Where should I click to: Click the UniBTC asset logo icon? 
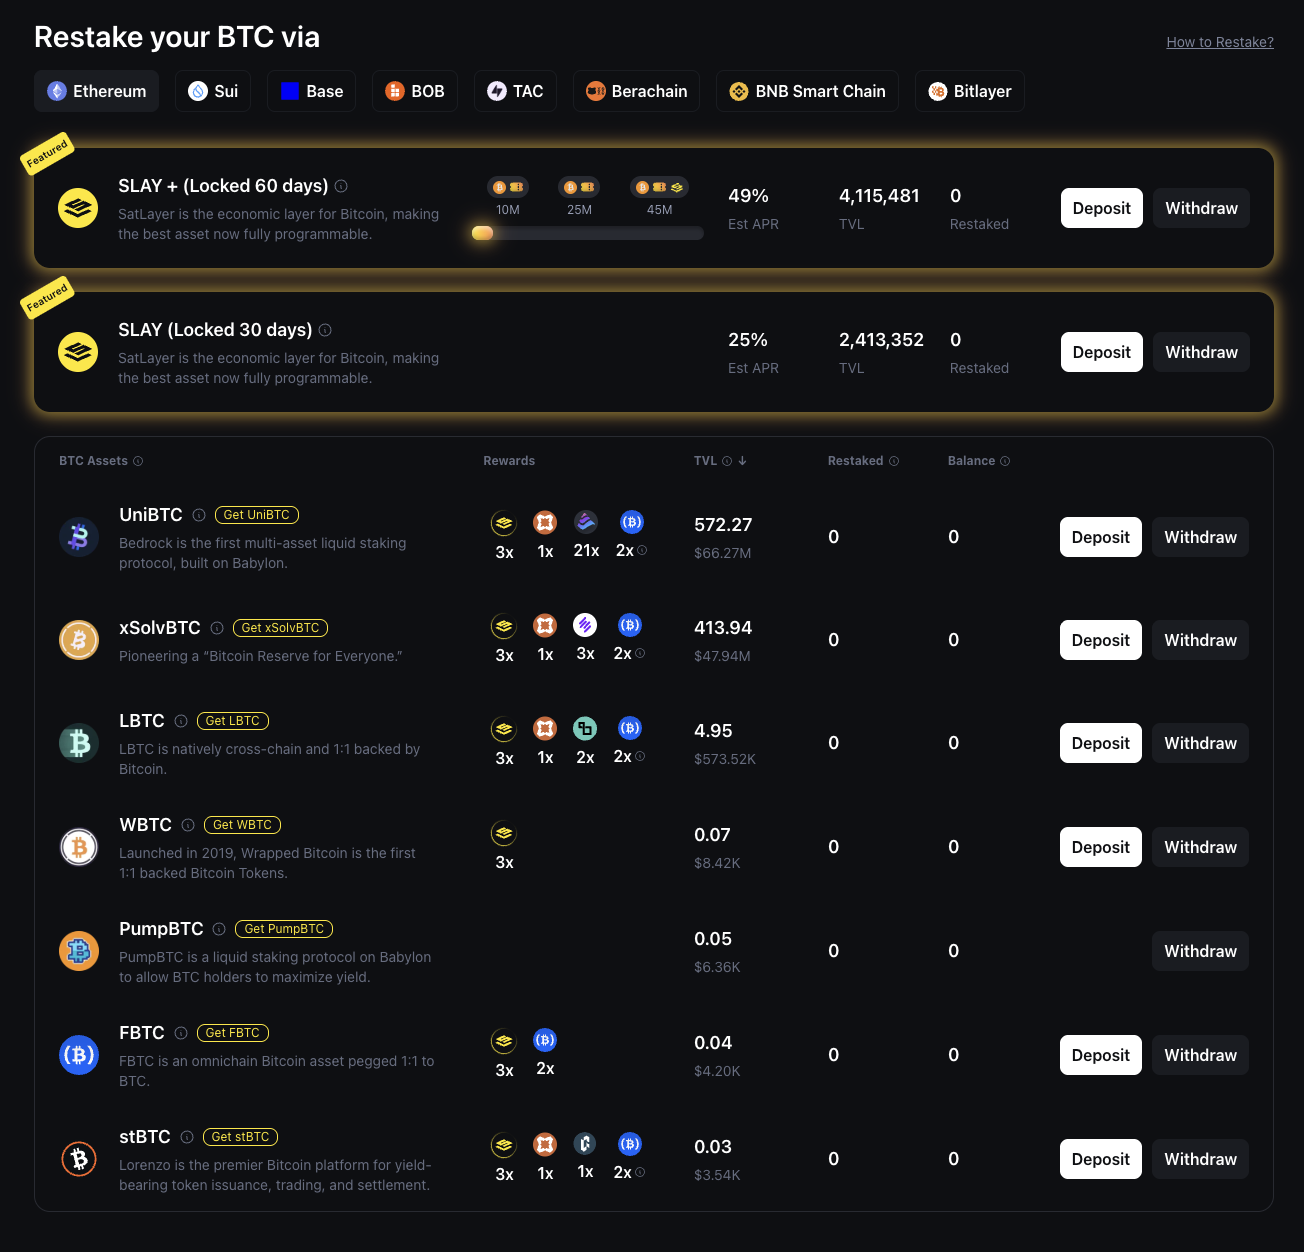(79, 537)
